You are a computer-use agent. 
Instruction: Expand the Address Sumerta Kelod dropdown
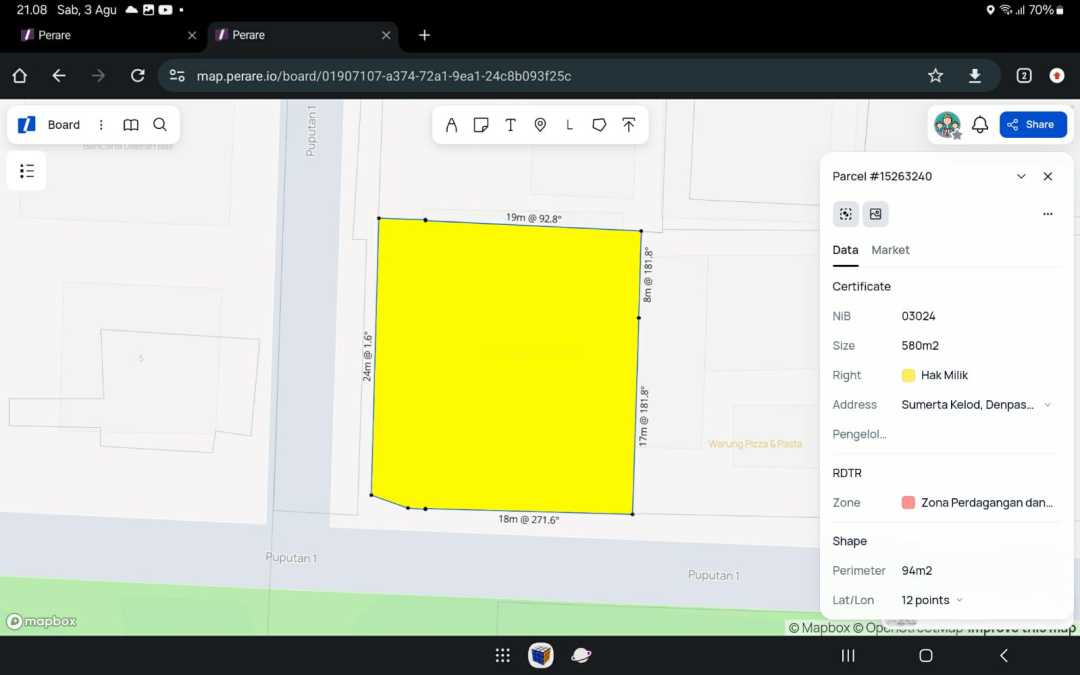[1047, 405]
